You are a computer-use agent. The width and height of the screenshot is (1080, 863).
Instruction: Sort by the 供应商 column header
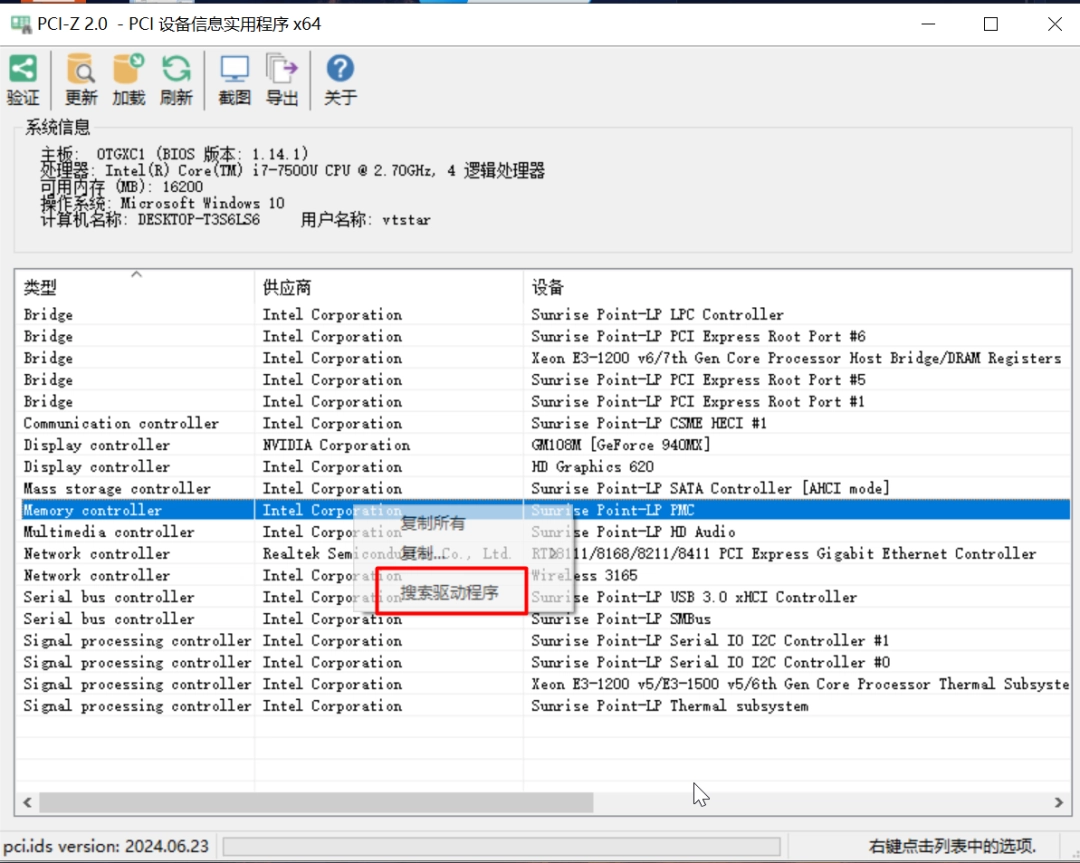tap(389, 287)
